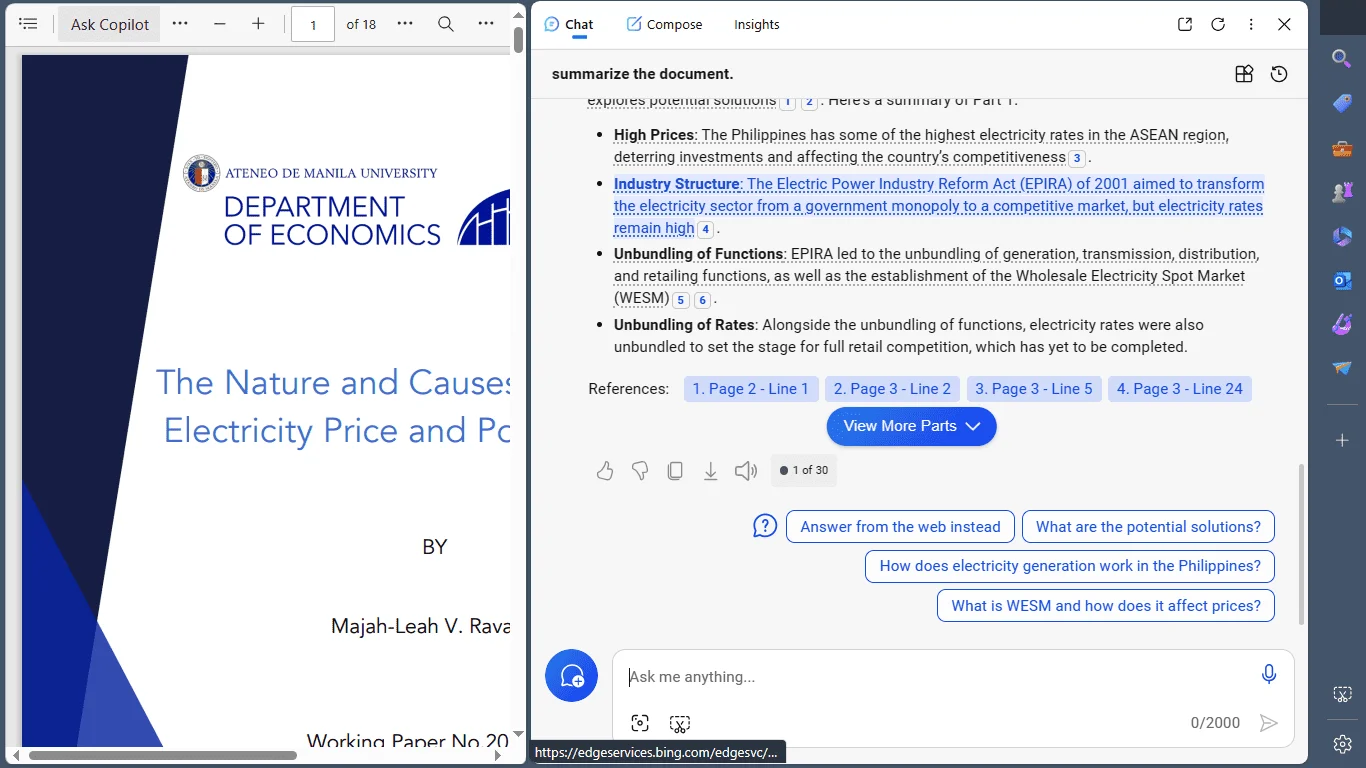Switch to the Compose tab
The image size is (1366, 768).
coord(664,24)
